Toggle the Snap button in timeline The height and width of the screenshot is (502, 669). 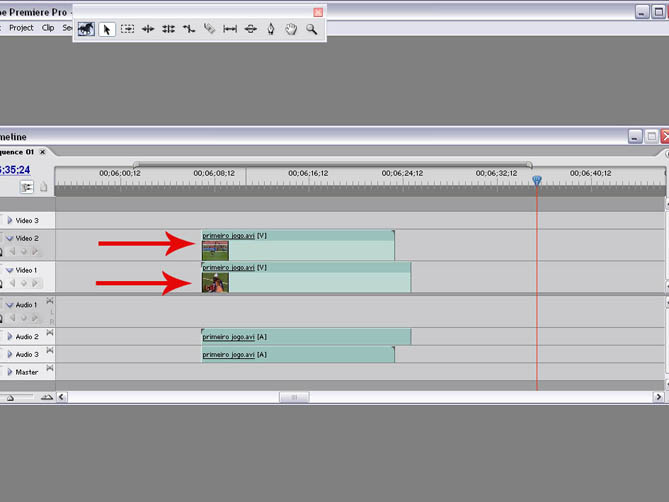tap(27, 186)
